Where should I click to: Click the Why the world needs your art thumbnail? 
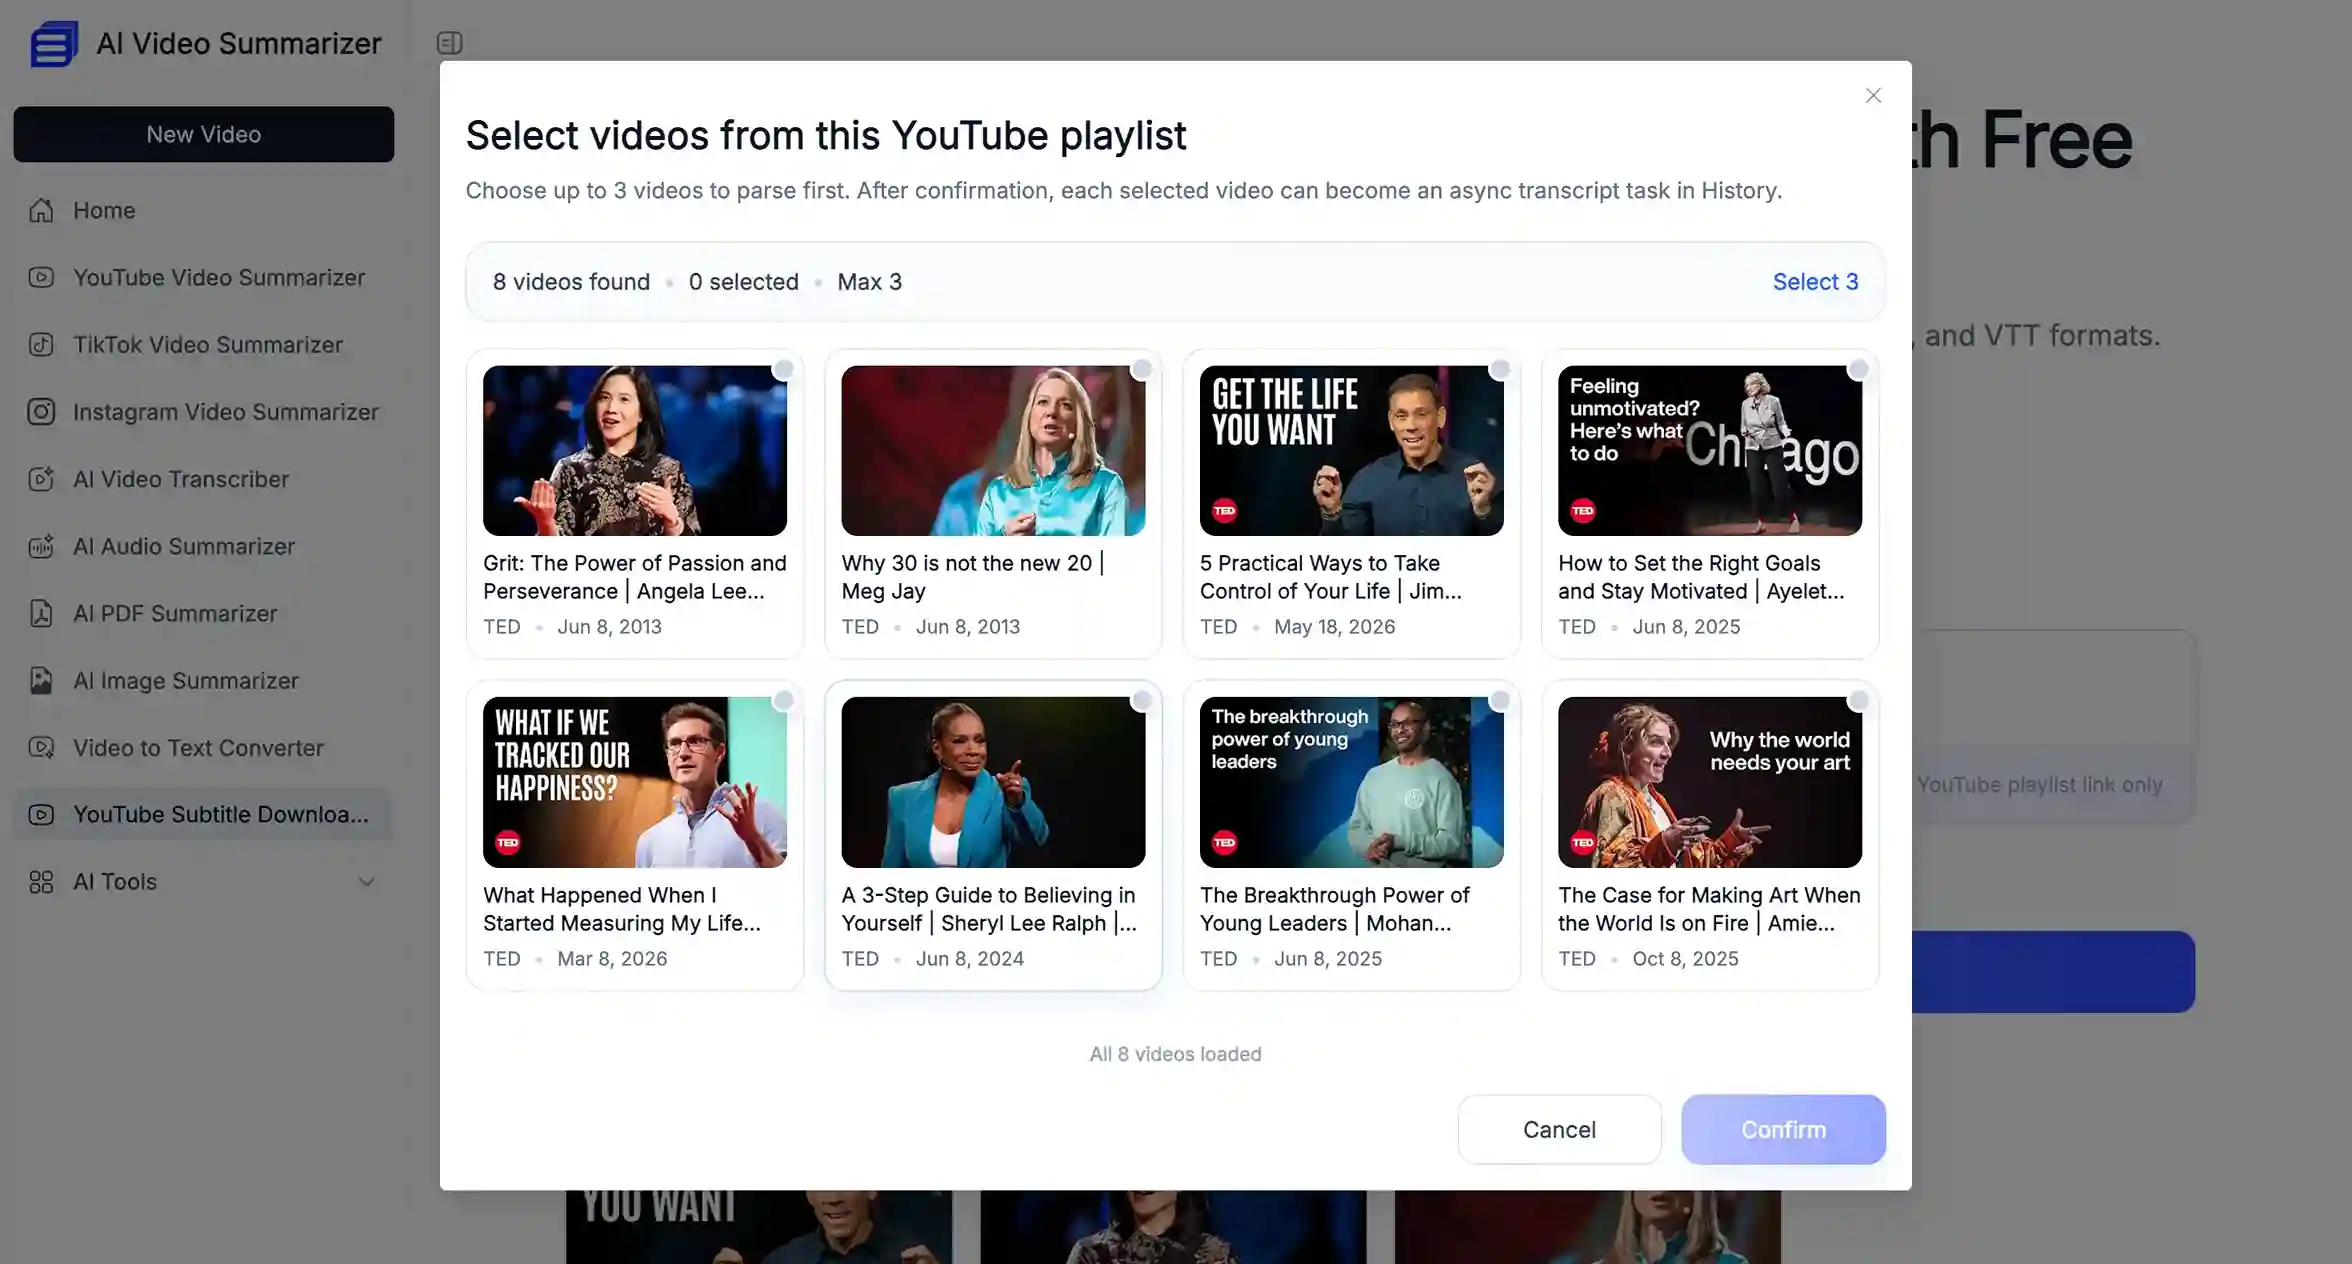1710,782
